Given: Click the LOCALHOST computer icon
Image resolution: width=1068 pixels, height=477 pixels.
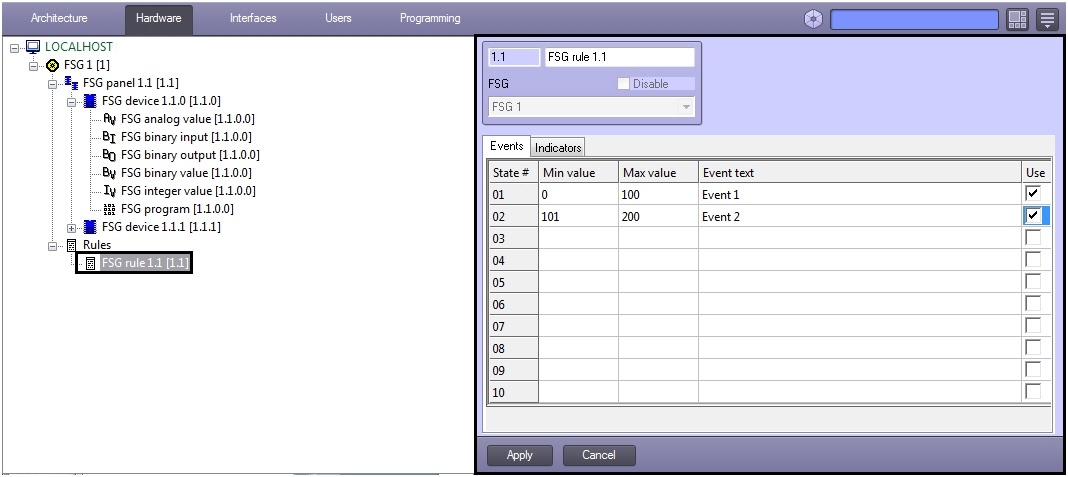Looking at the screenshot, I should pos(33,47).
